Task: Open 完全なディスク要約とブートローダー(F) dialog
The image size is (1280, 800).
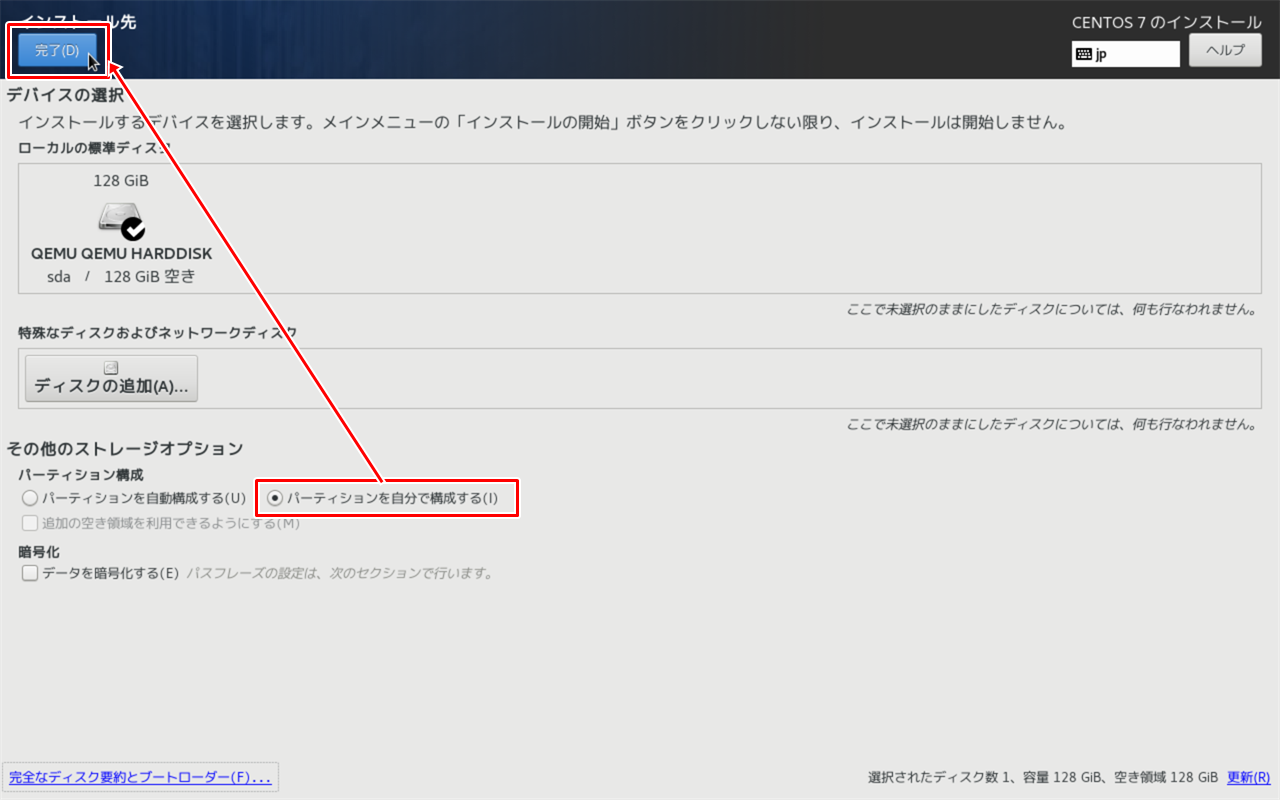Action: pyautogui.click(x=140, y=777)
